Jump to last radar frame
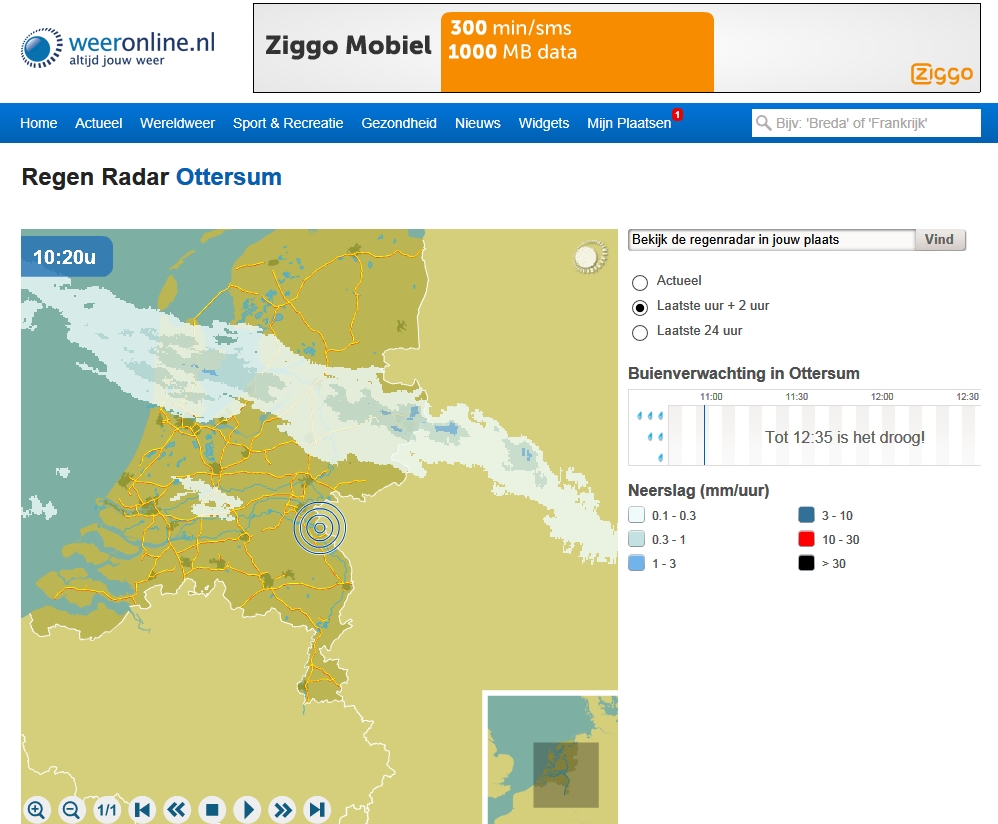Screen dimensions: 998x824 318,809
